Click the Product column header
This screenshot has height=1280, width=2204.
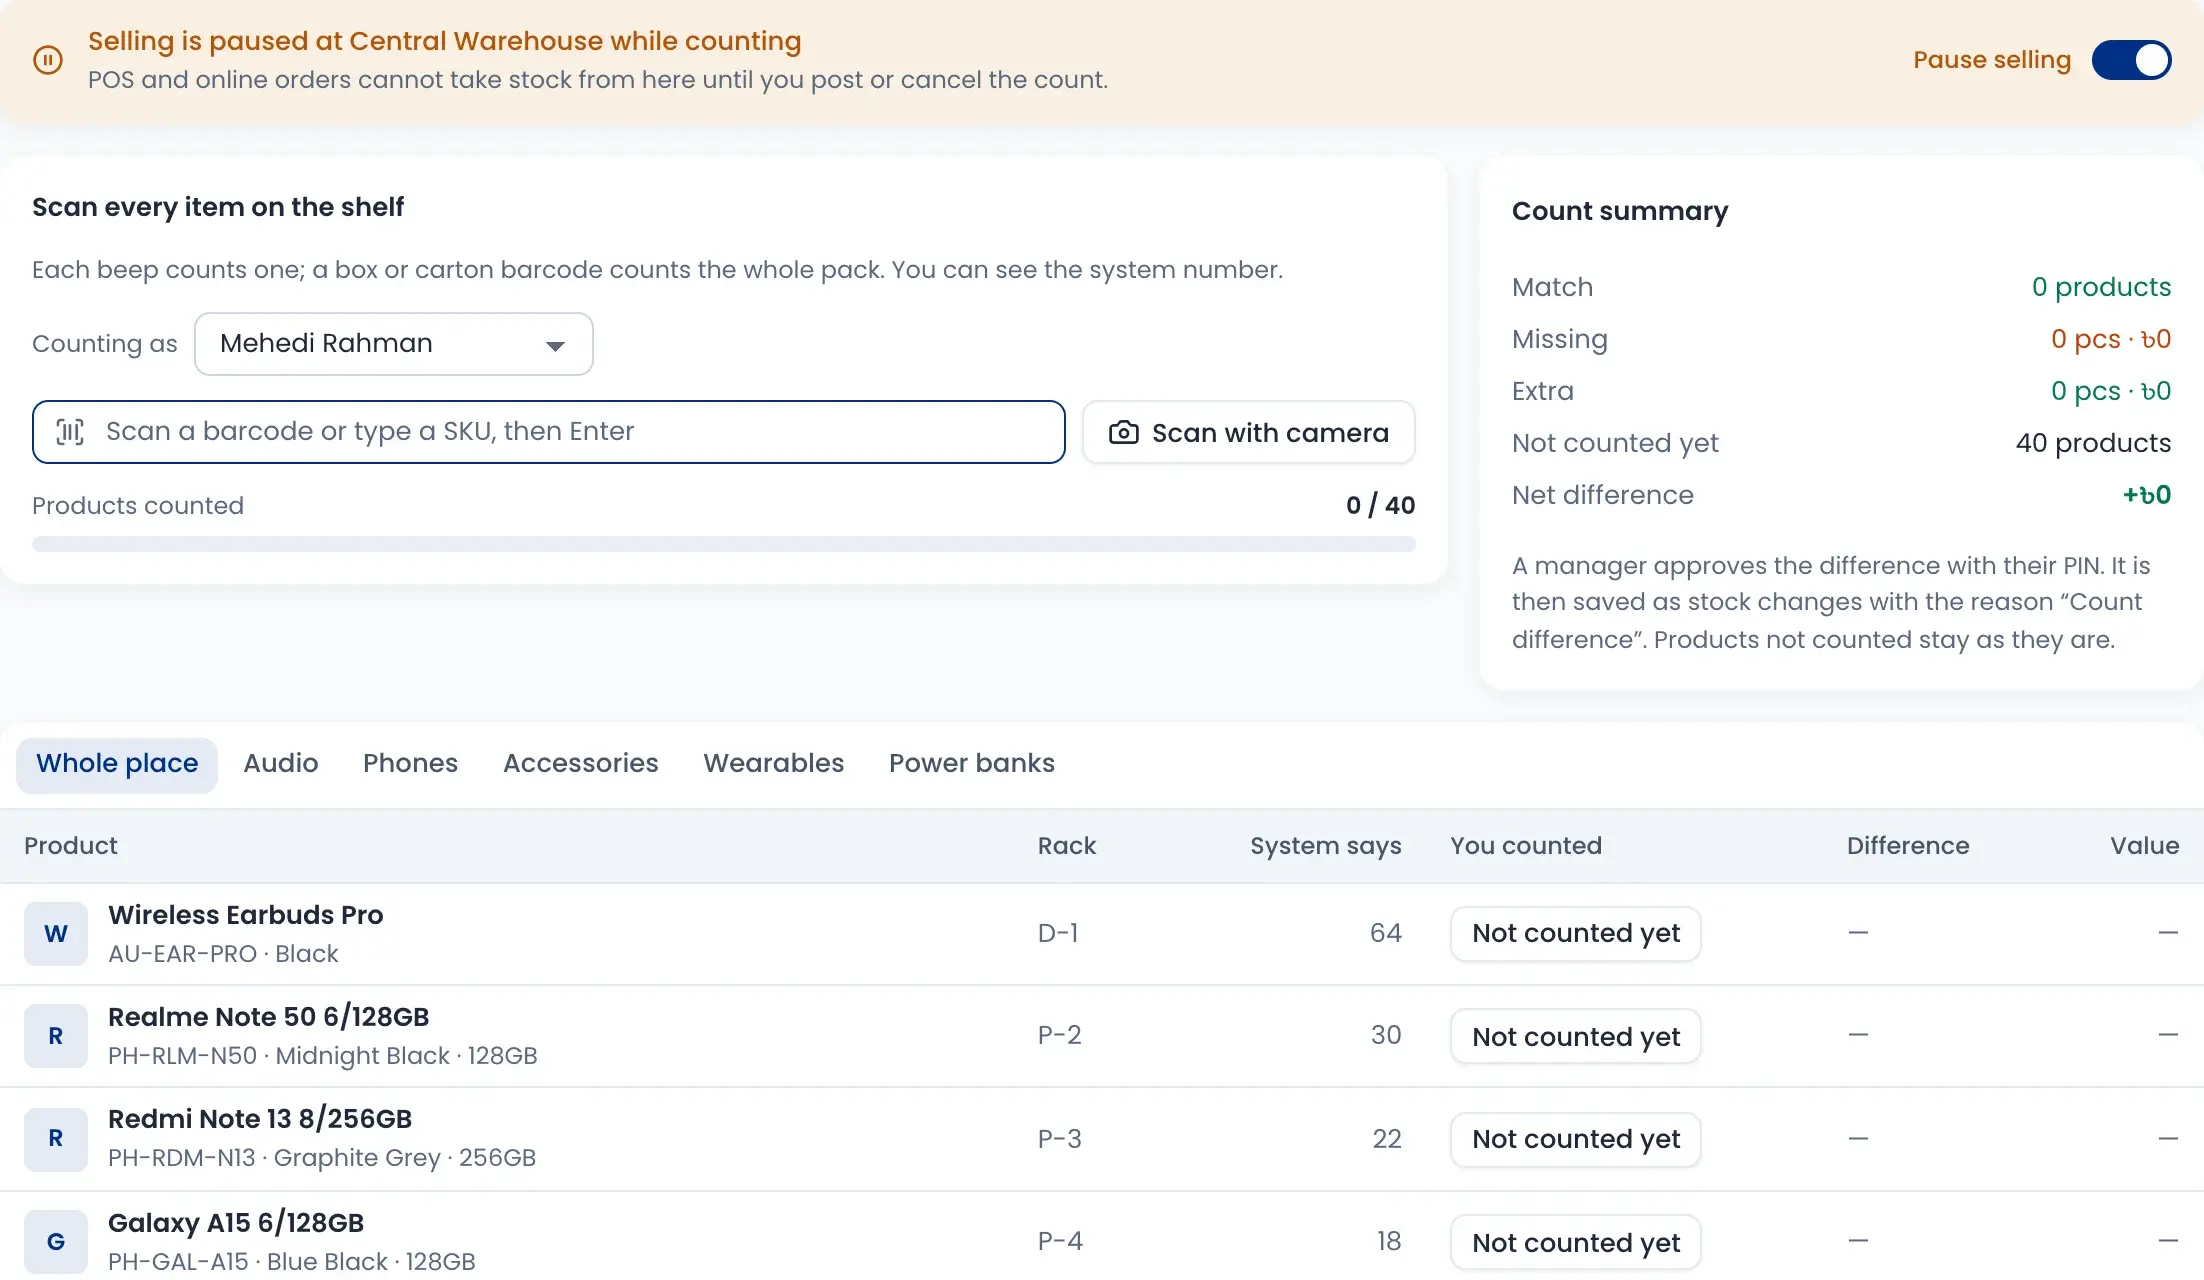tap(71, 846)
